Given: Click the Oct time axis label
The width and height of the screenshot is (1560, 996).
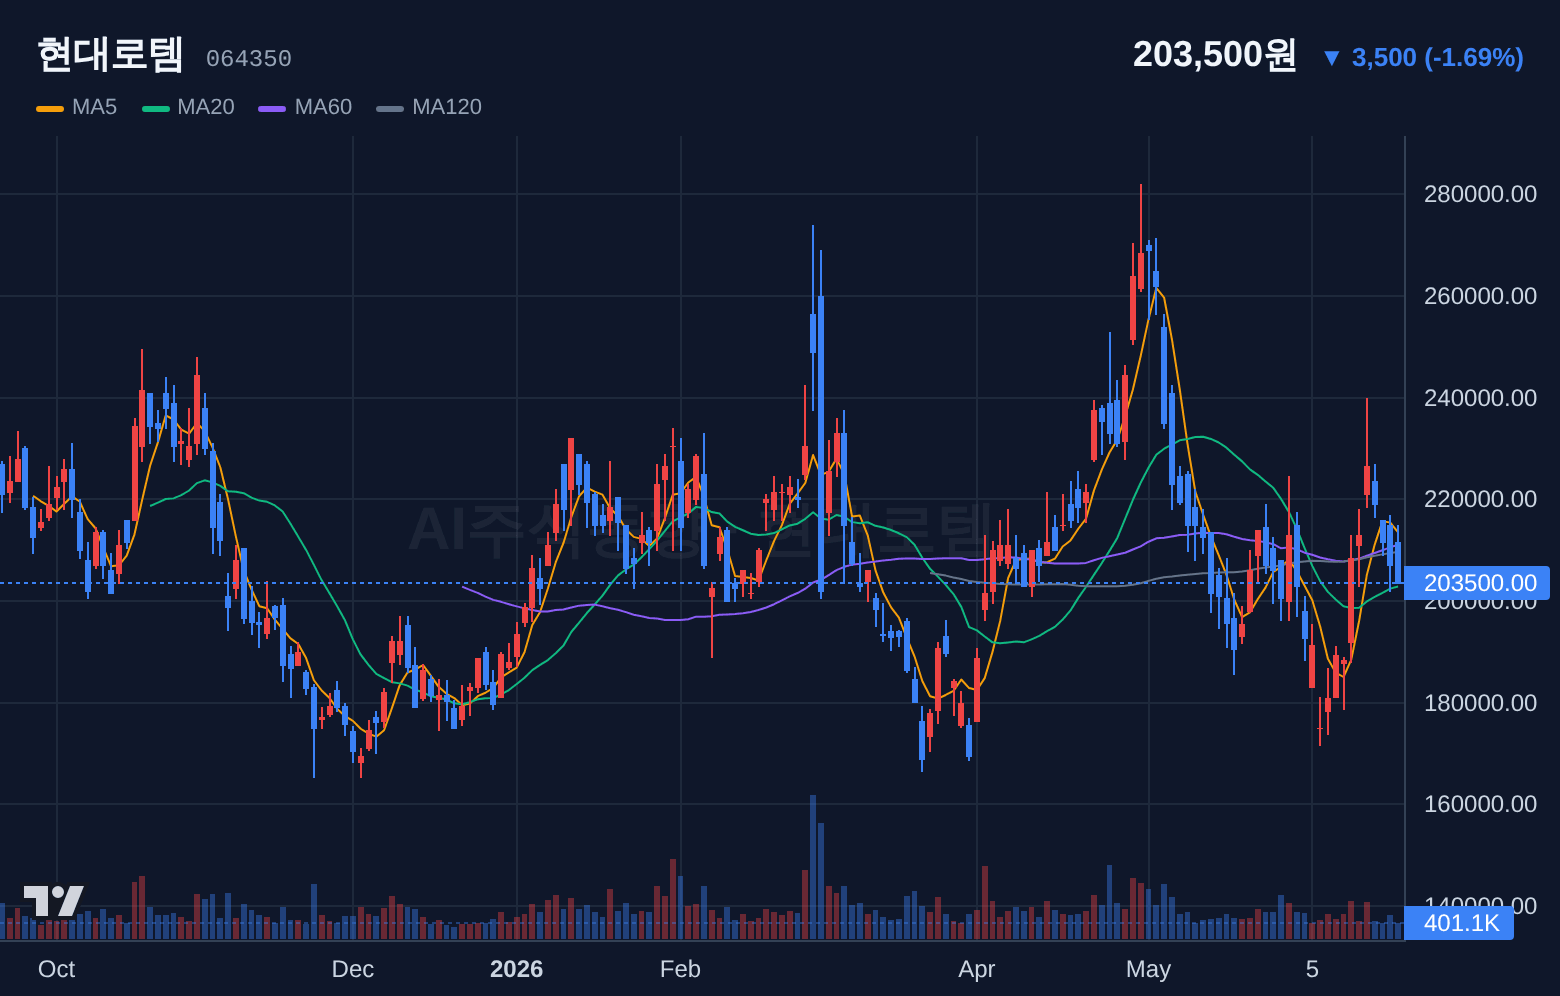Looking at the screenshot, I should [56, 969].
